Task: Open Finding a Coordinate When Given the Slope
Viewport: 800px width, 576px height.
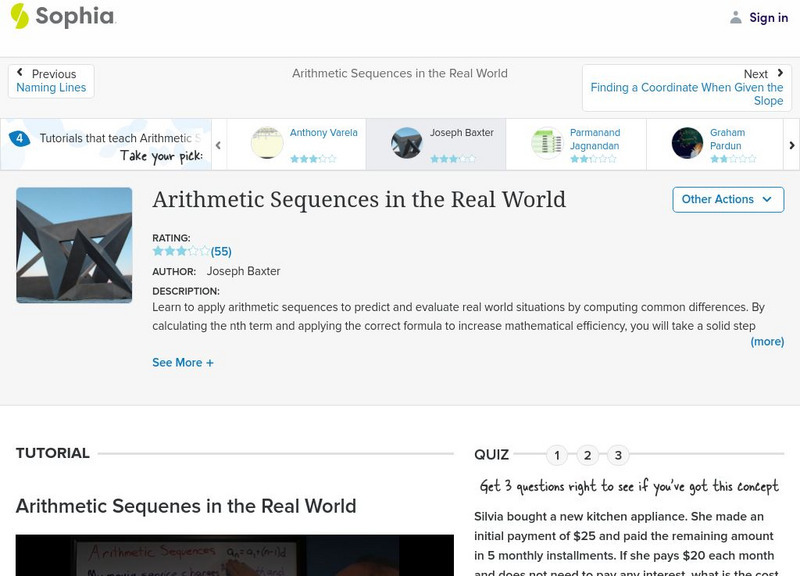Action: (x=687, y=94)
